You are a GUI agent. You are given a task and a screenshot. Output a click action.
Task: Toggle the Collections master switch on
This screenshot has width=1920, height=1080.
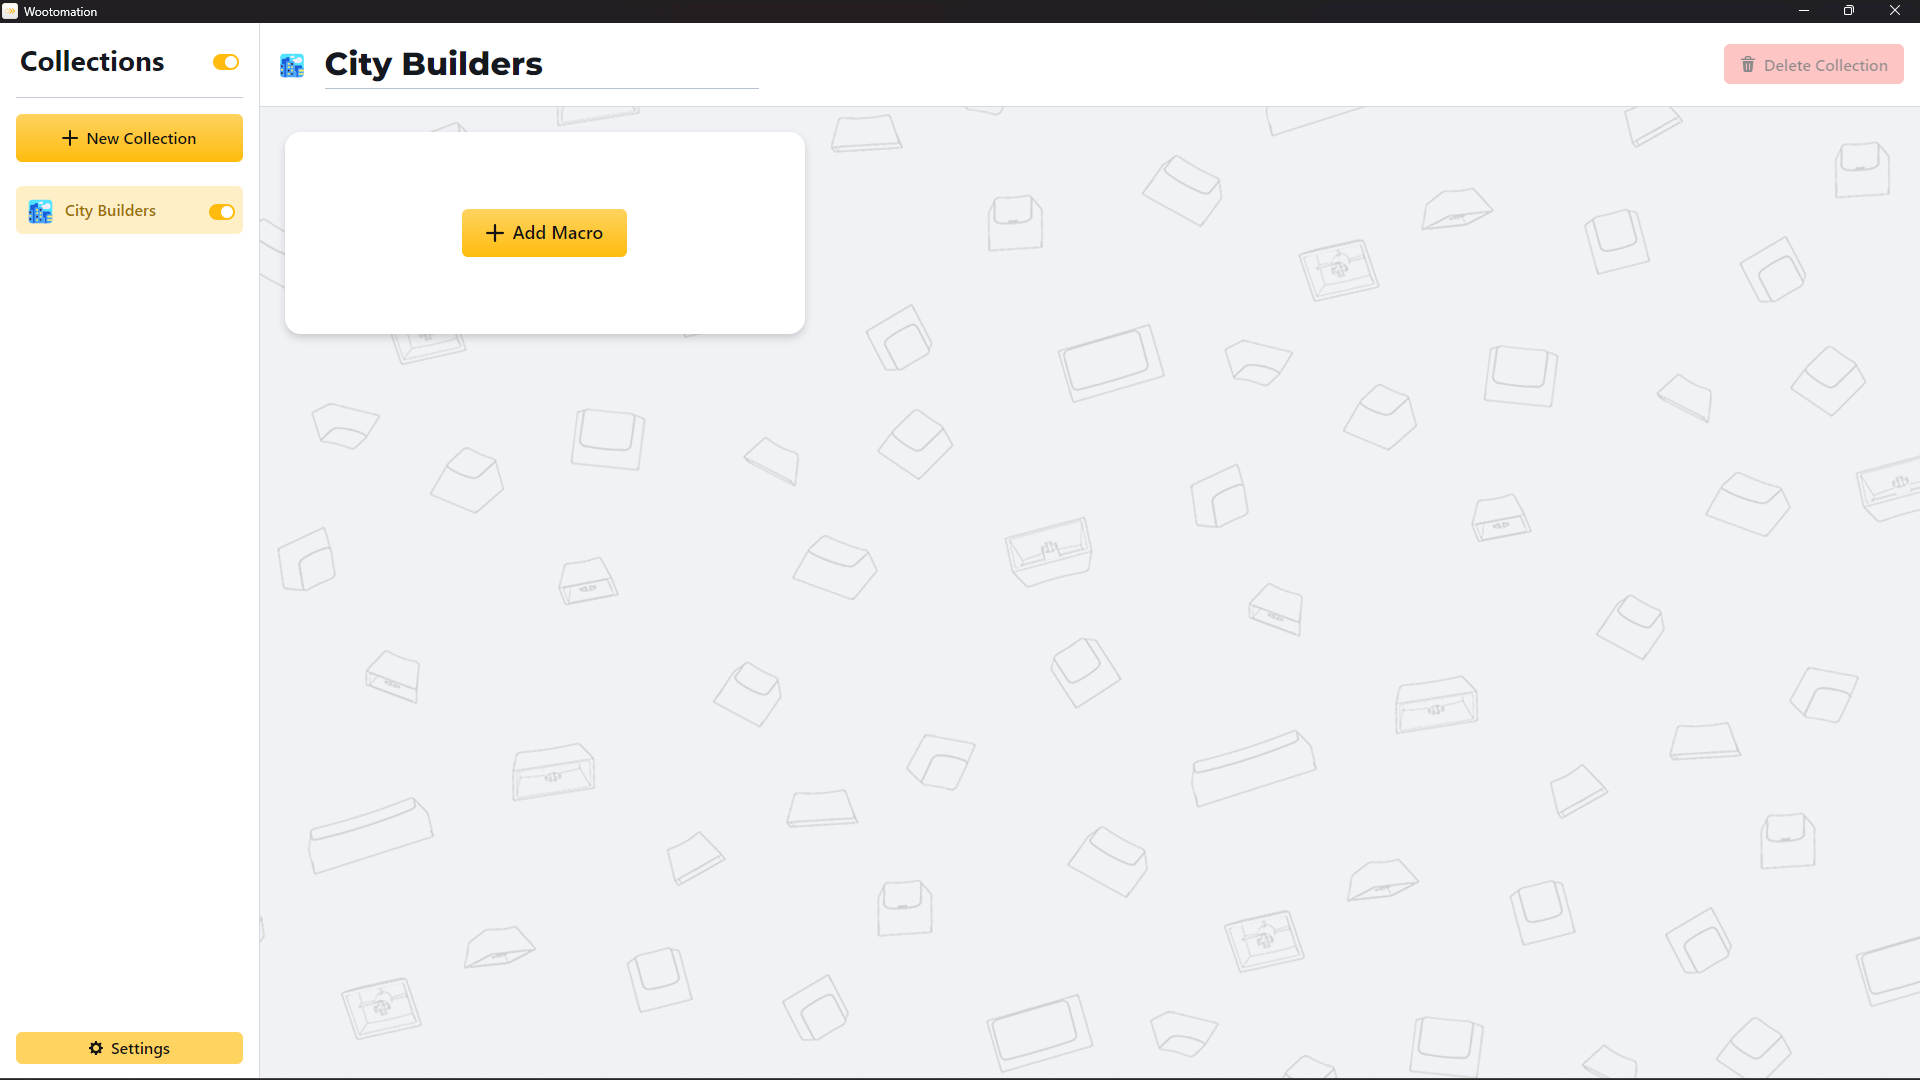[224, 62]
